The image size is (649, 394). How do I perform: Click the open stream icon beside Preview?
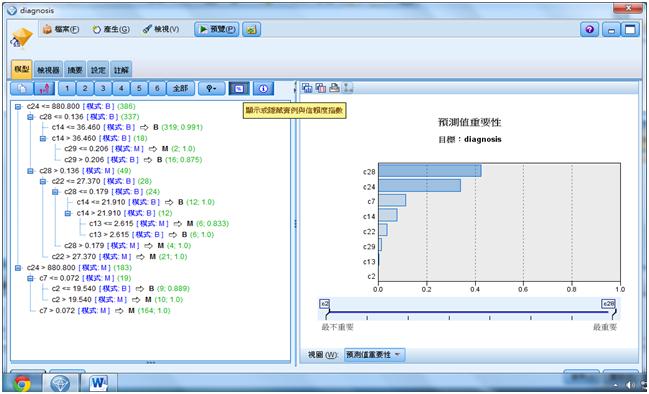(252, 29)
